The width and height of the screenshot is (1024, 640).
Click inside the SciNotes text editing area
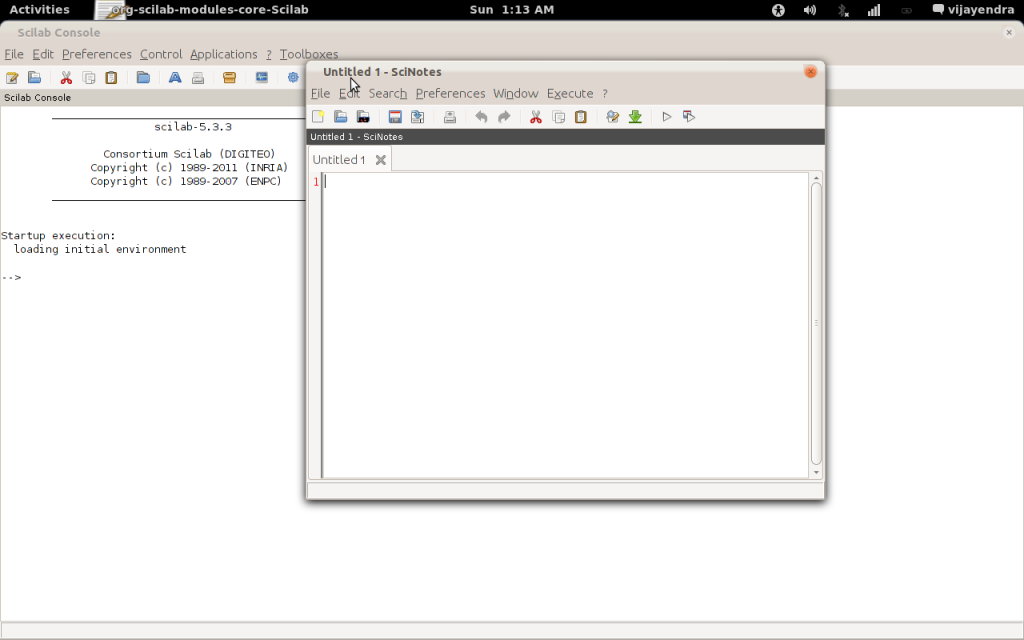tap(566, 325)
